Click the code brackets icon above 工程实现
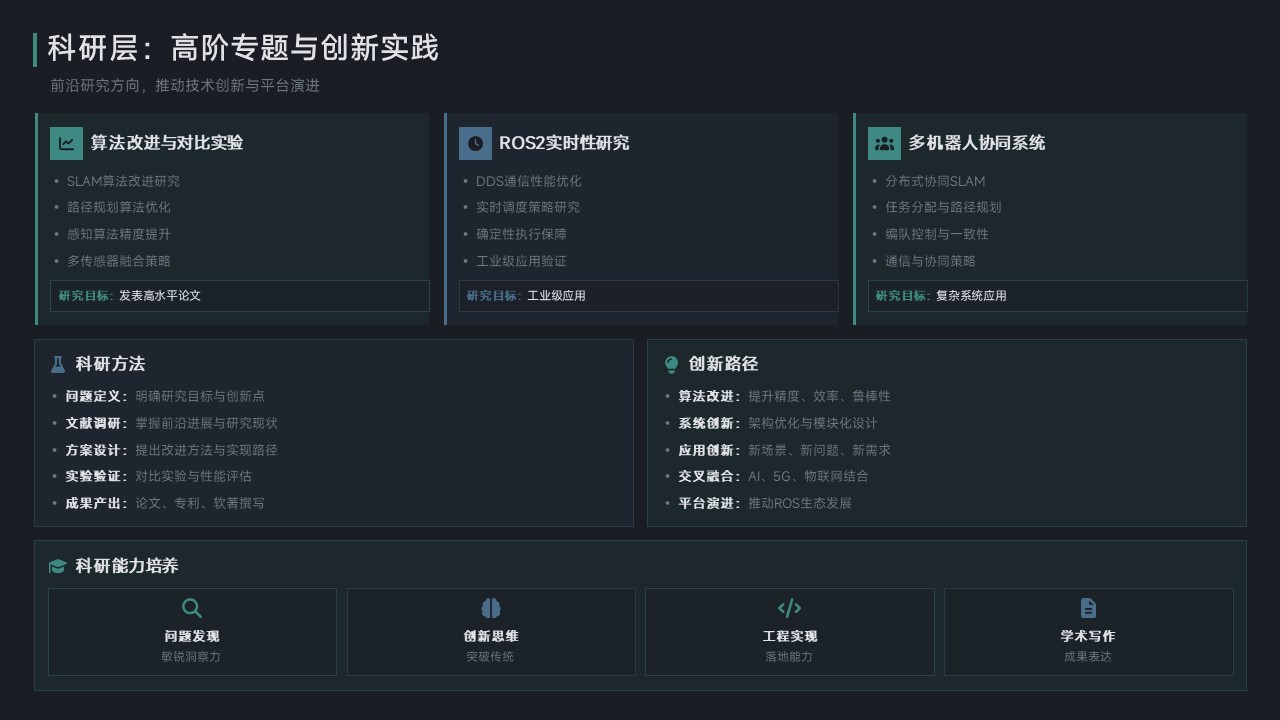This screenshot has width=1280, height=720. click(x=789, y=608)
